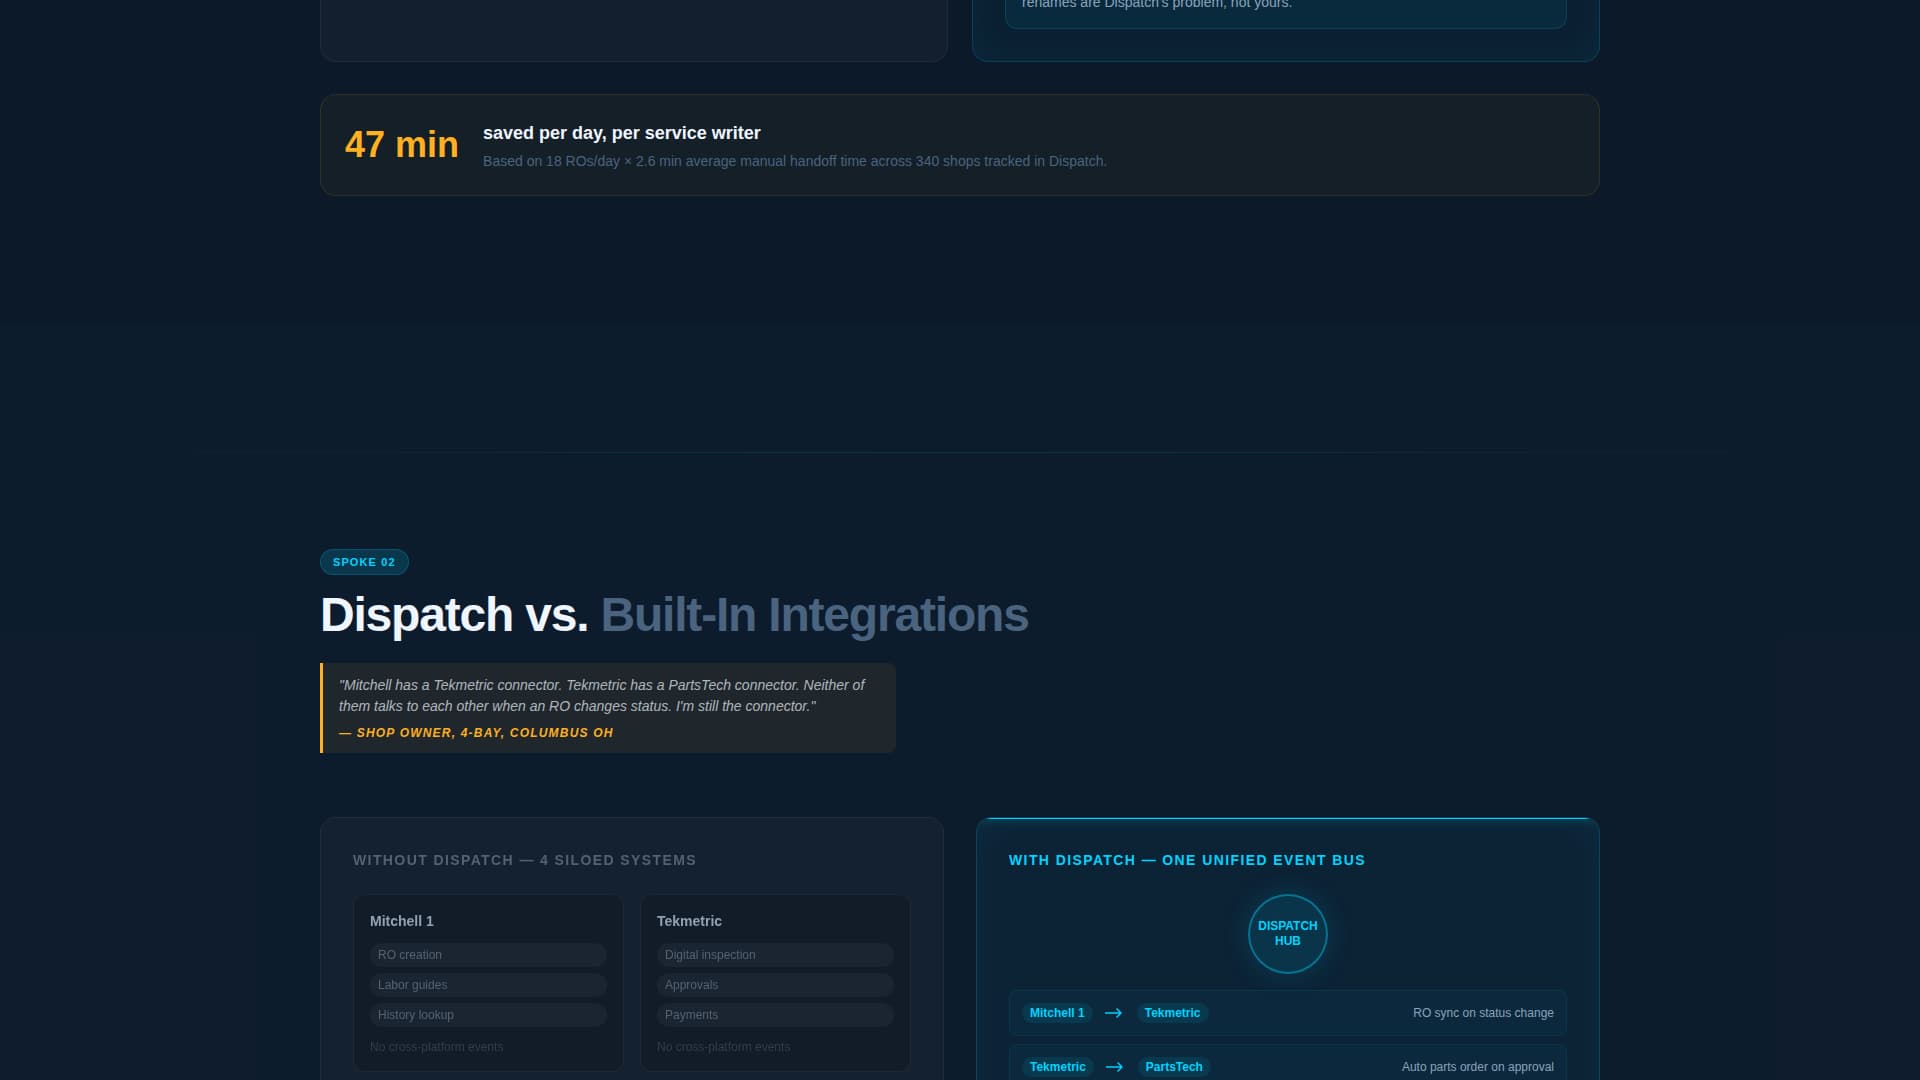Image resolution: width=1920 pixels, height=1080 pixels.
Task: Select the SPOKE 02 badge
Action: coord(364,561)
